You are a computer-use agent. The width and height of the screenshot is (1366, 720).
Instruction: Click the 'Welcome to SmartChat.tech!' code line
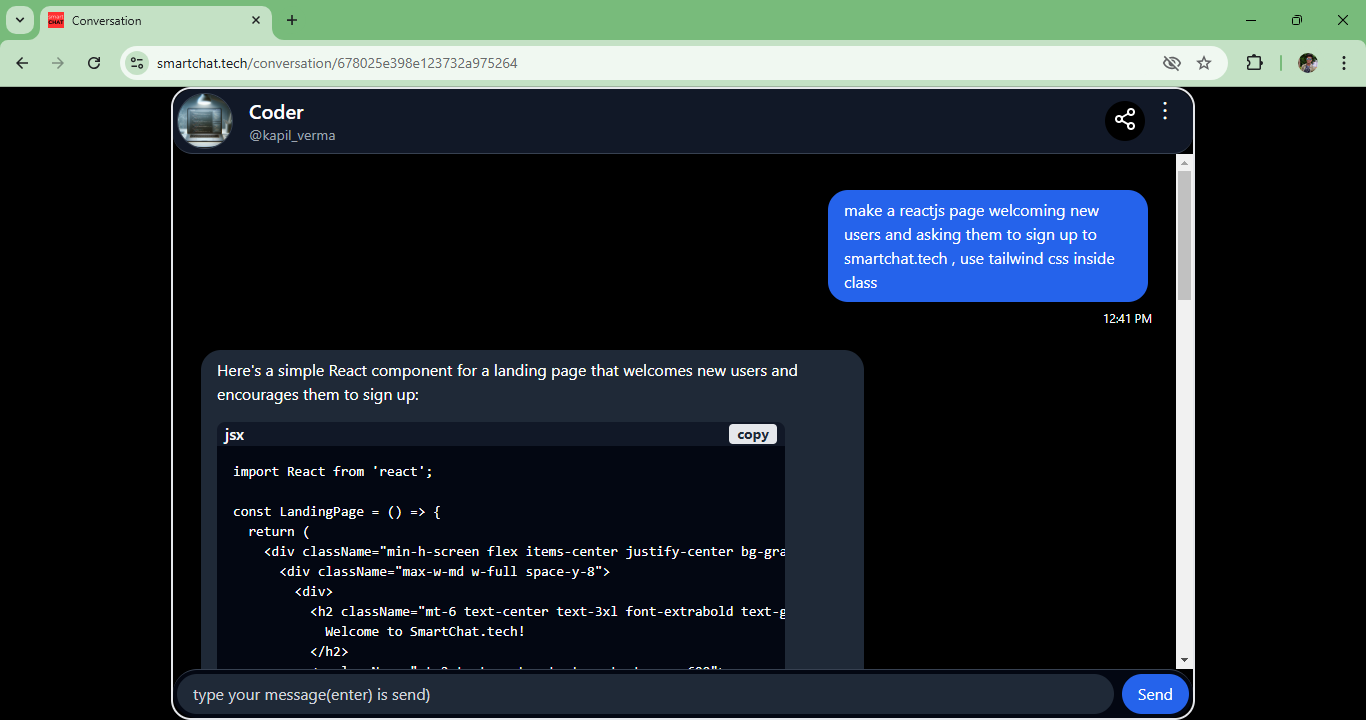pyautogui.click(x=425, y=631)
